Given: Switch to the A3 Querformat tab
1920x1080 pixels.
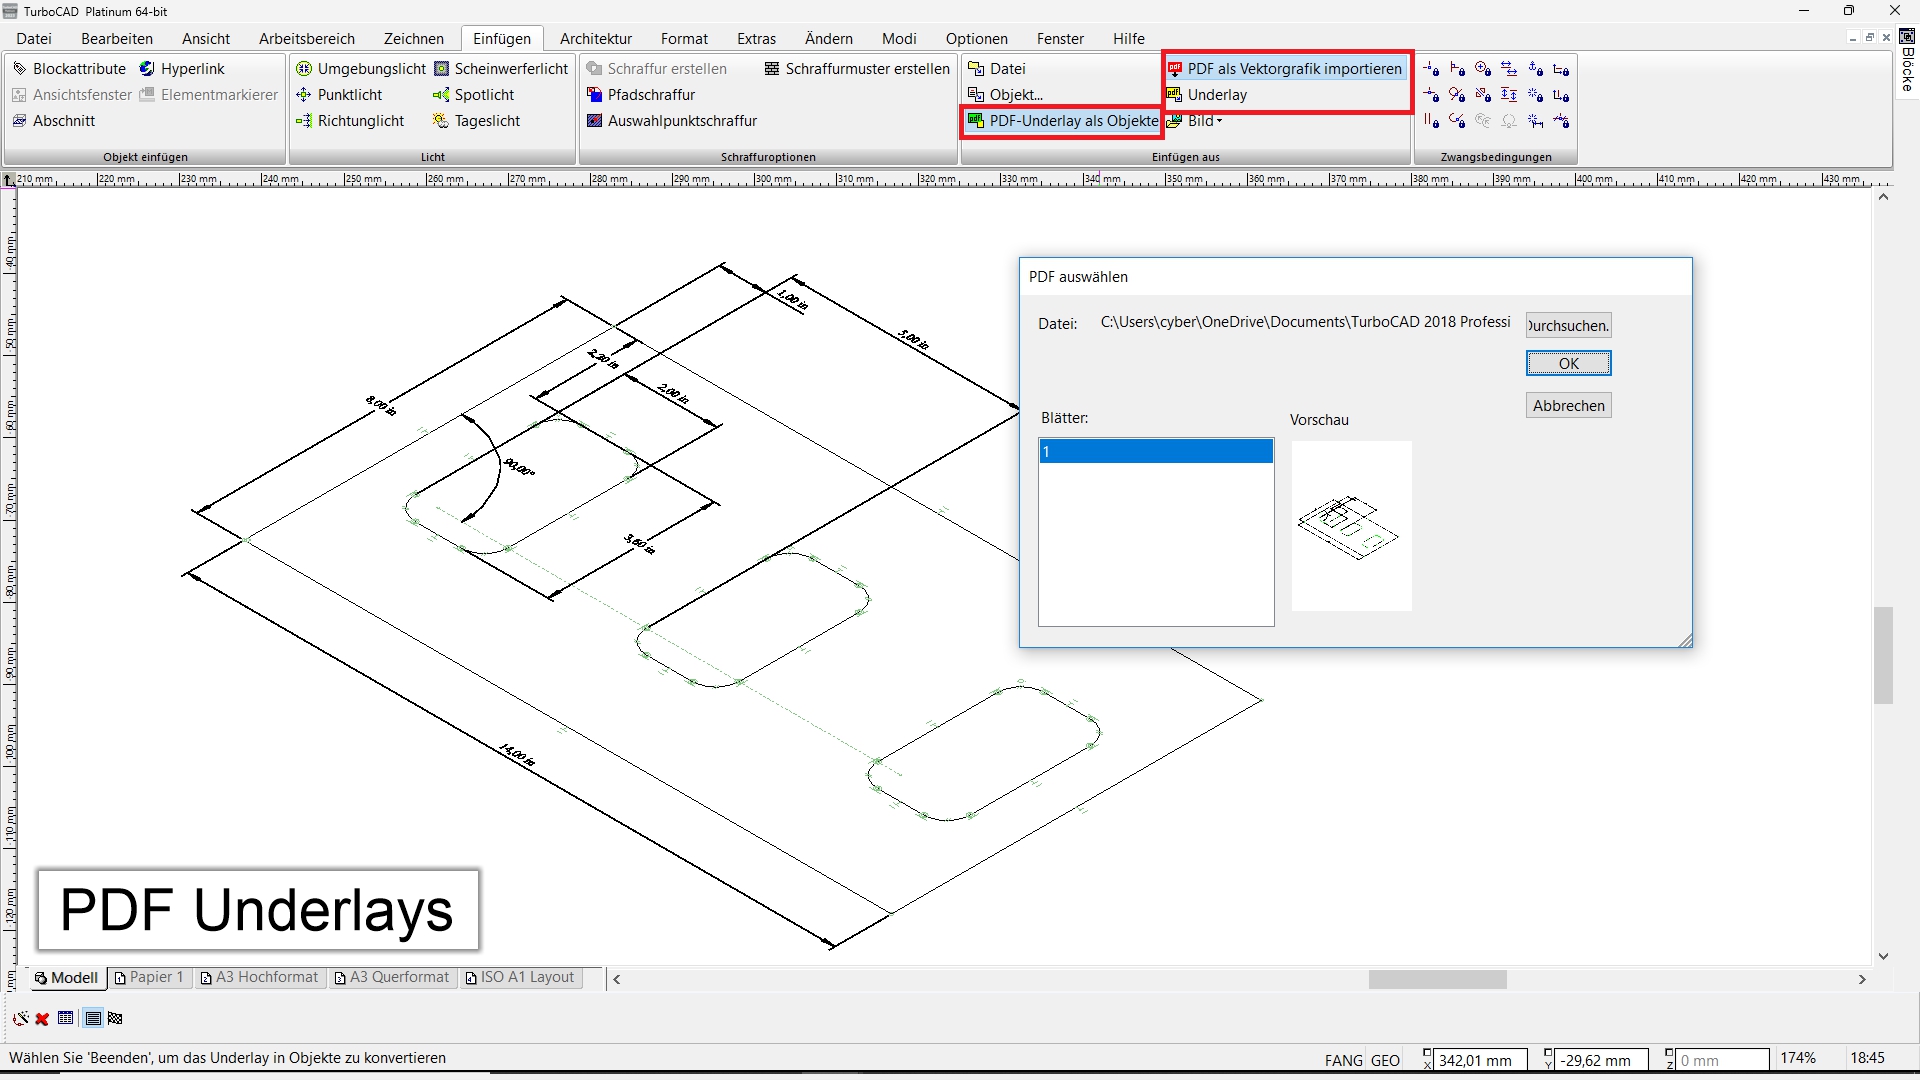Looking at the screenshot, I should pos(392,978).
